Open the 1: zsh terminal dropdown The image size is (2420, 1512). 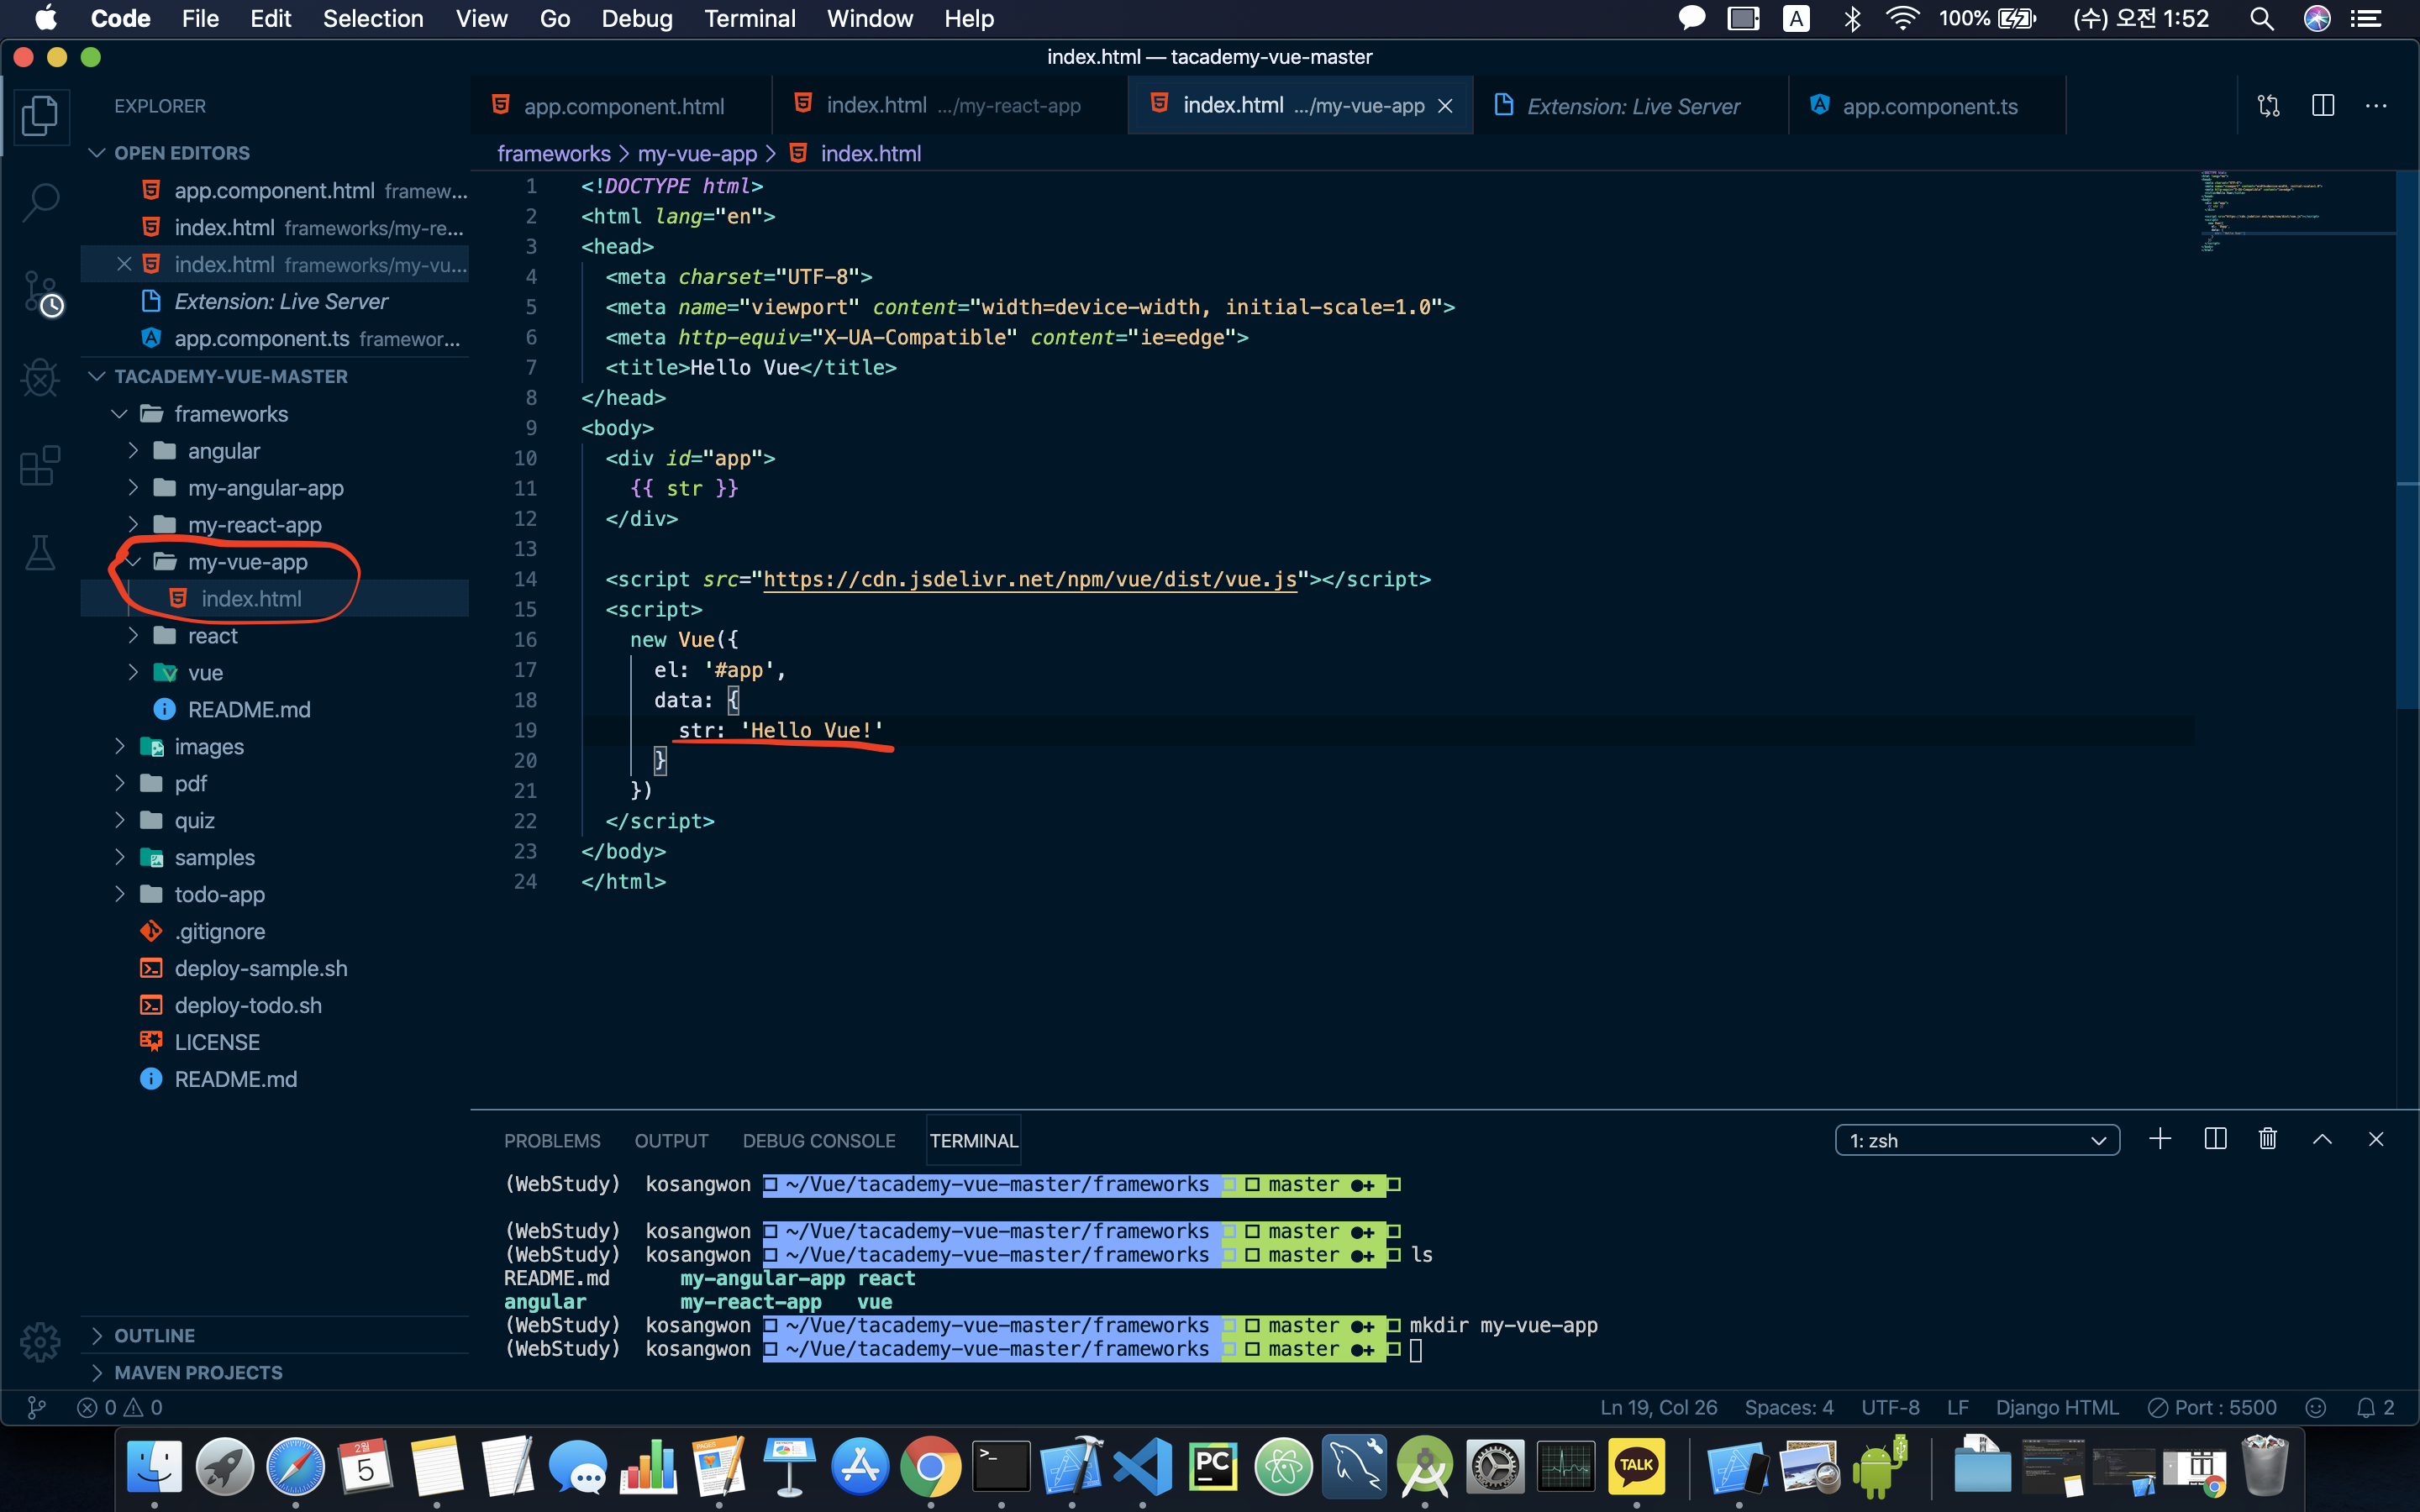pyautogui.click(x=1977, y=1141)
